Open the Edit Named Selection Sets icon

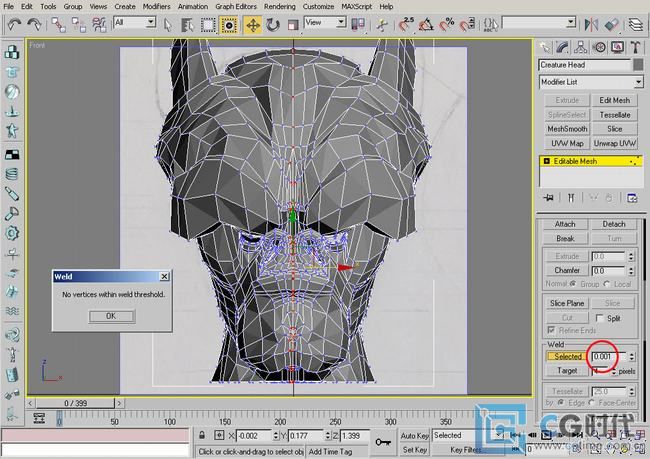click(490, 25)
